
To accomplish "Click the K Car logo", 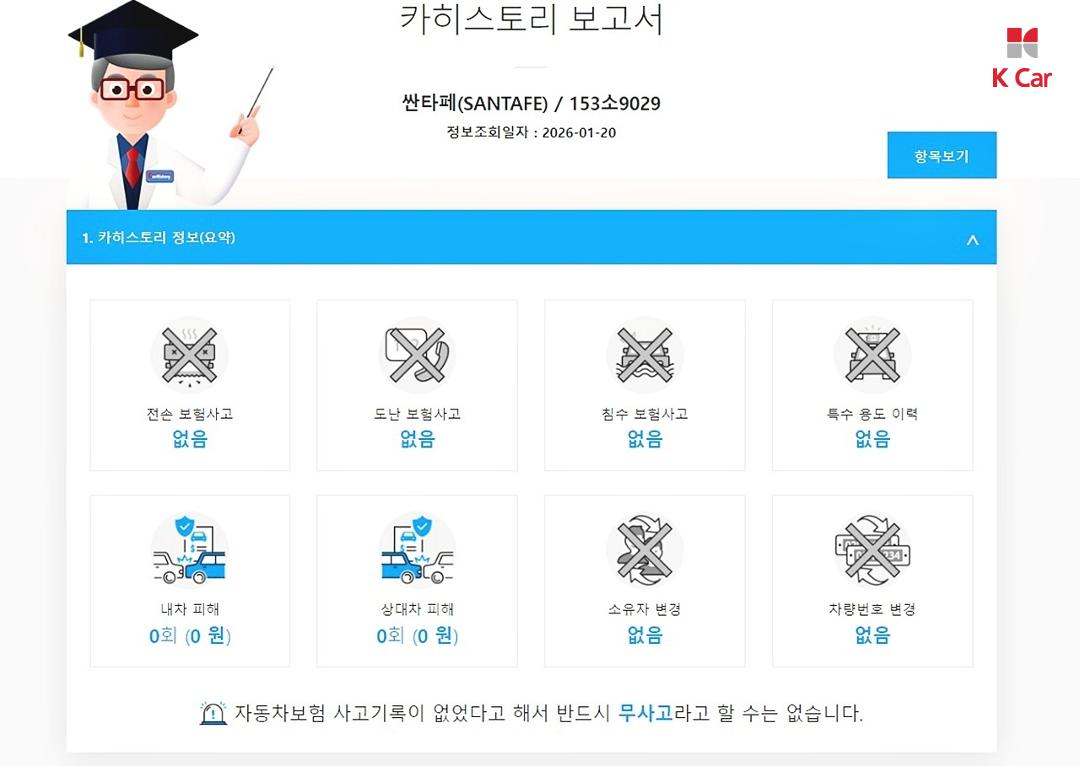I will (x=1022, y=59).
